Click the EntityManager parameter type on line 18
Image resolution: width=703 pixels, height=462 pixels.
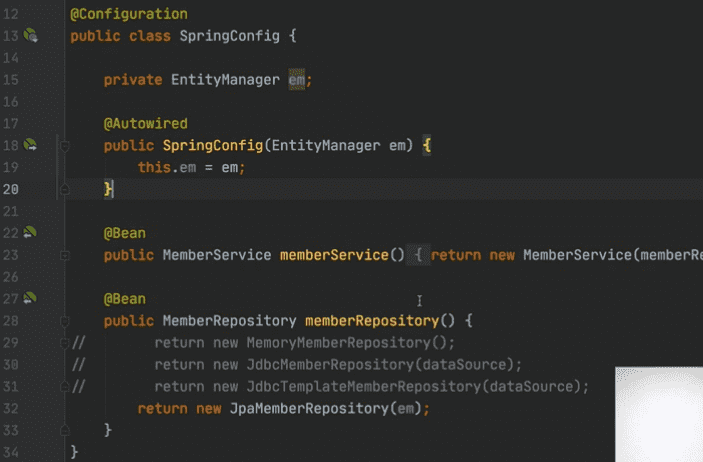pos(325,145)
